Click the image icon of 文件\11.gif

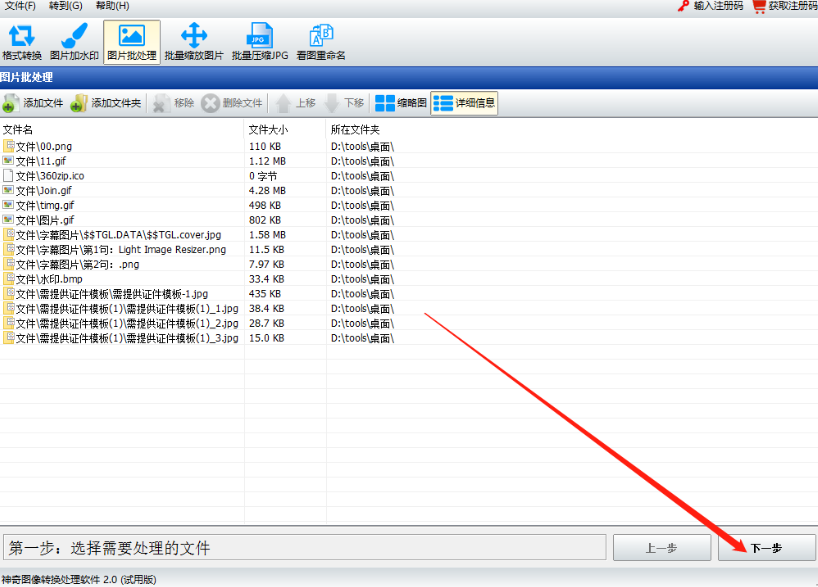[8, 160]
